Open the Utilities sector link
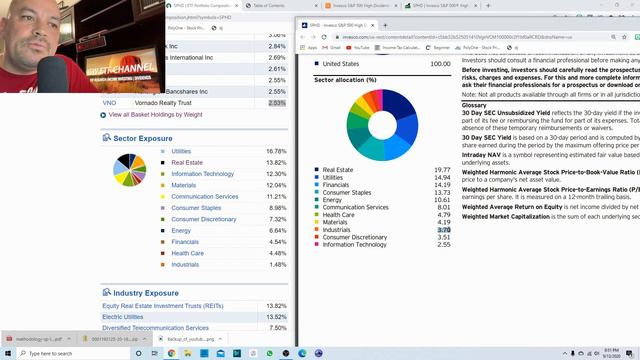Screen dimensions: 640x360 [x=181, y=151]
